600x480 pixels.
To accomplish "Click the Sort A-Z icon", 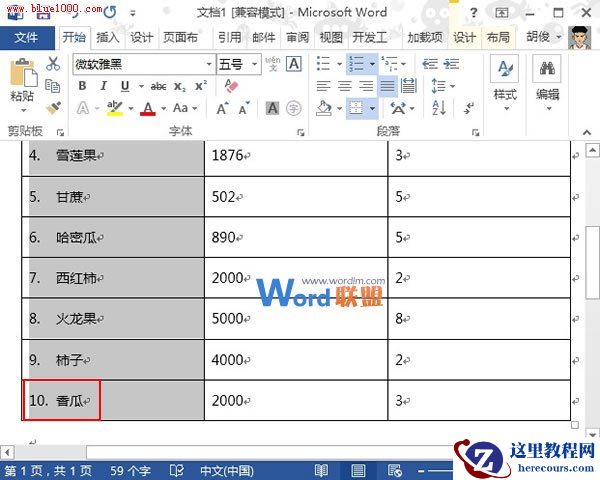I will [x=439, y=108].
